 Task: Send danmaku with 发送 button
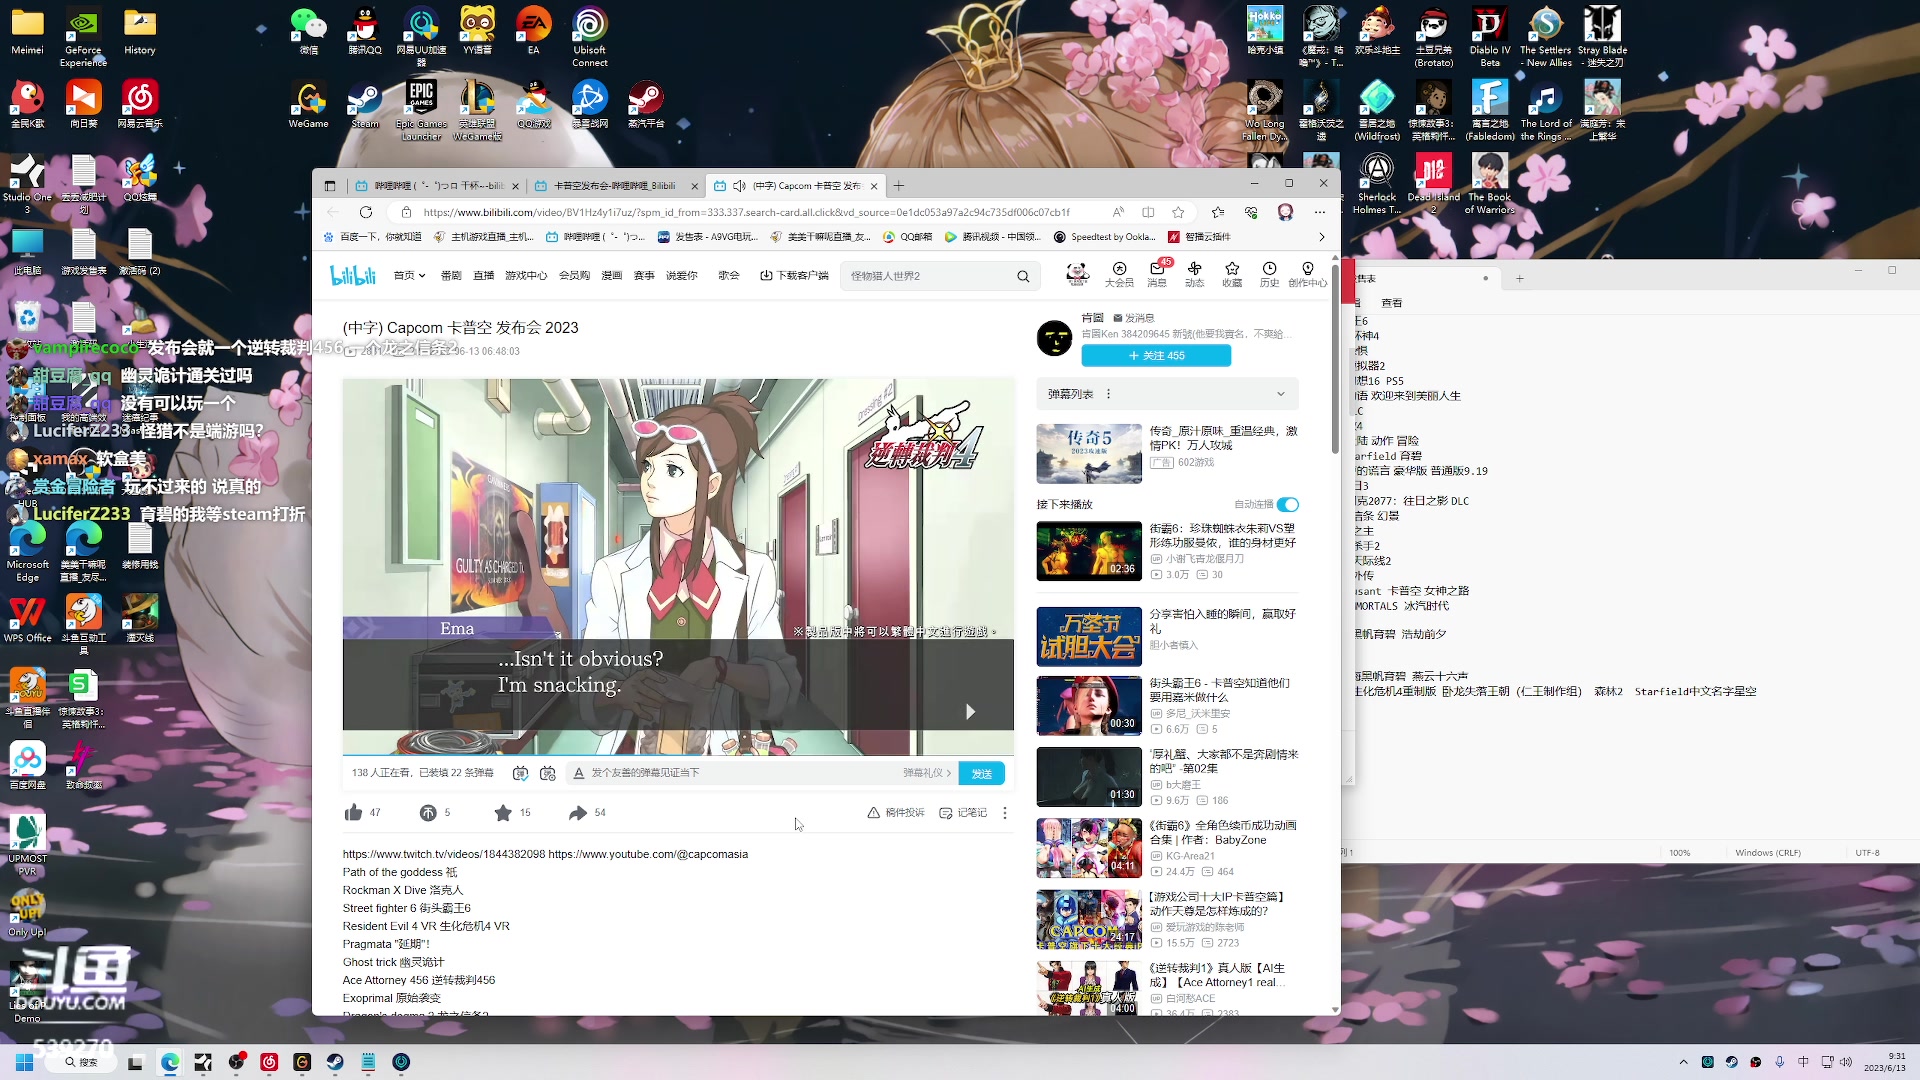981,773
